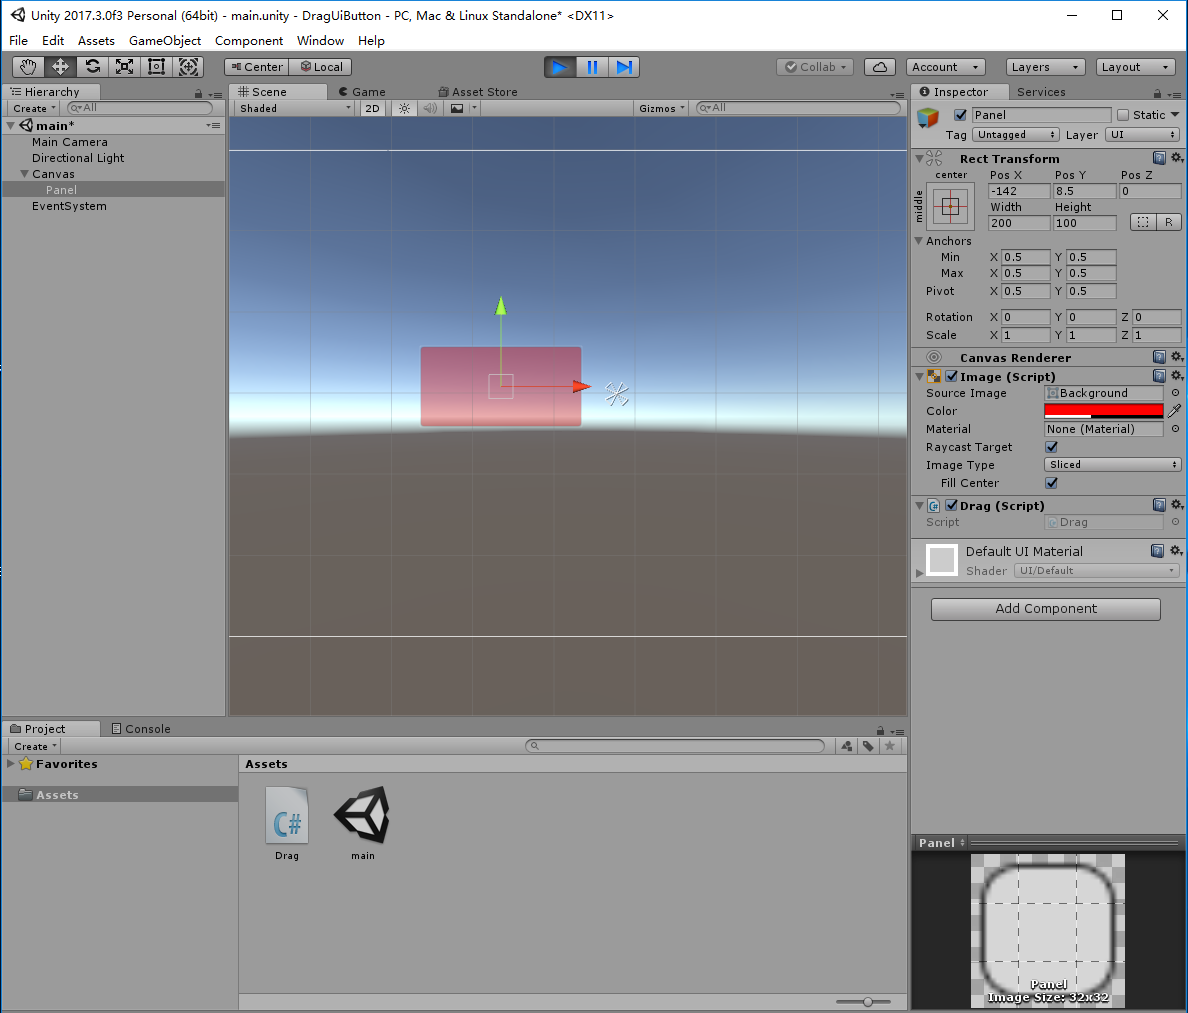Open Rect Transform help reference icon

(x=1159, y=158)
